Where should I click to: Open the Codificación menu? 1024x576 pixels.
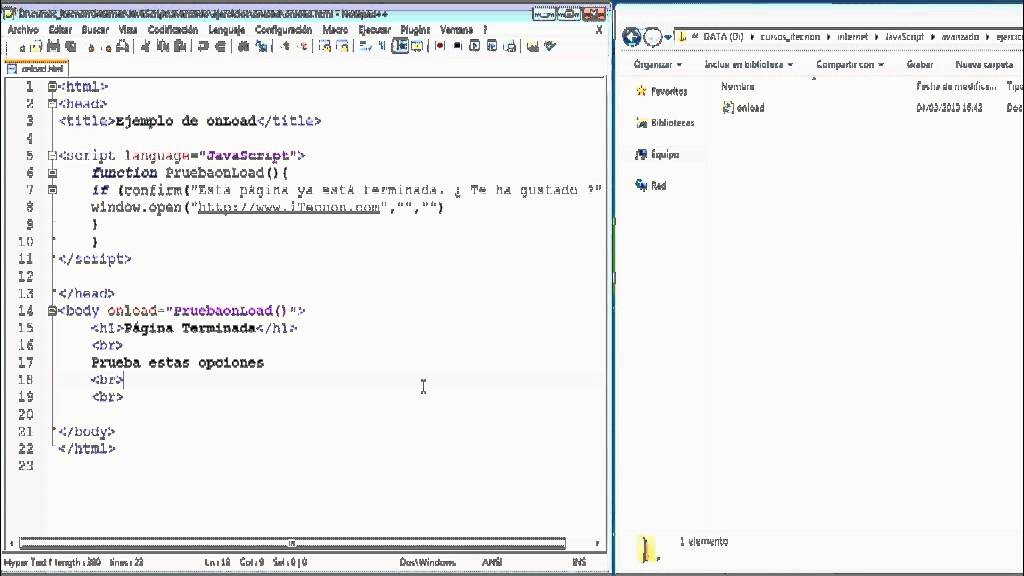172,29
